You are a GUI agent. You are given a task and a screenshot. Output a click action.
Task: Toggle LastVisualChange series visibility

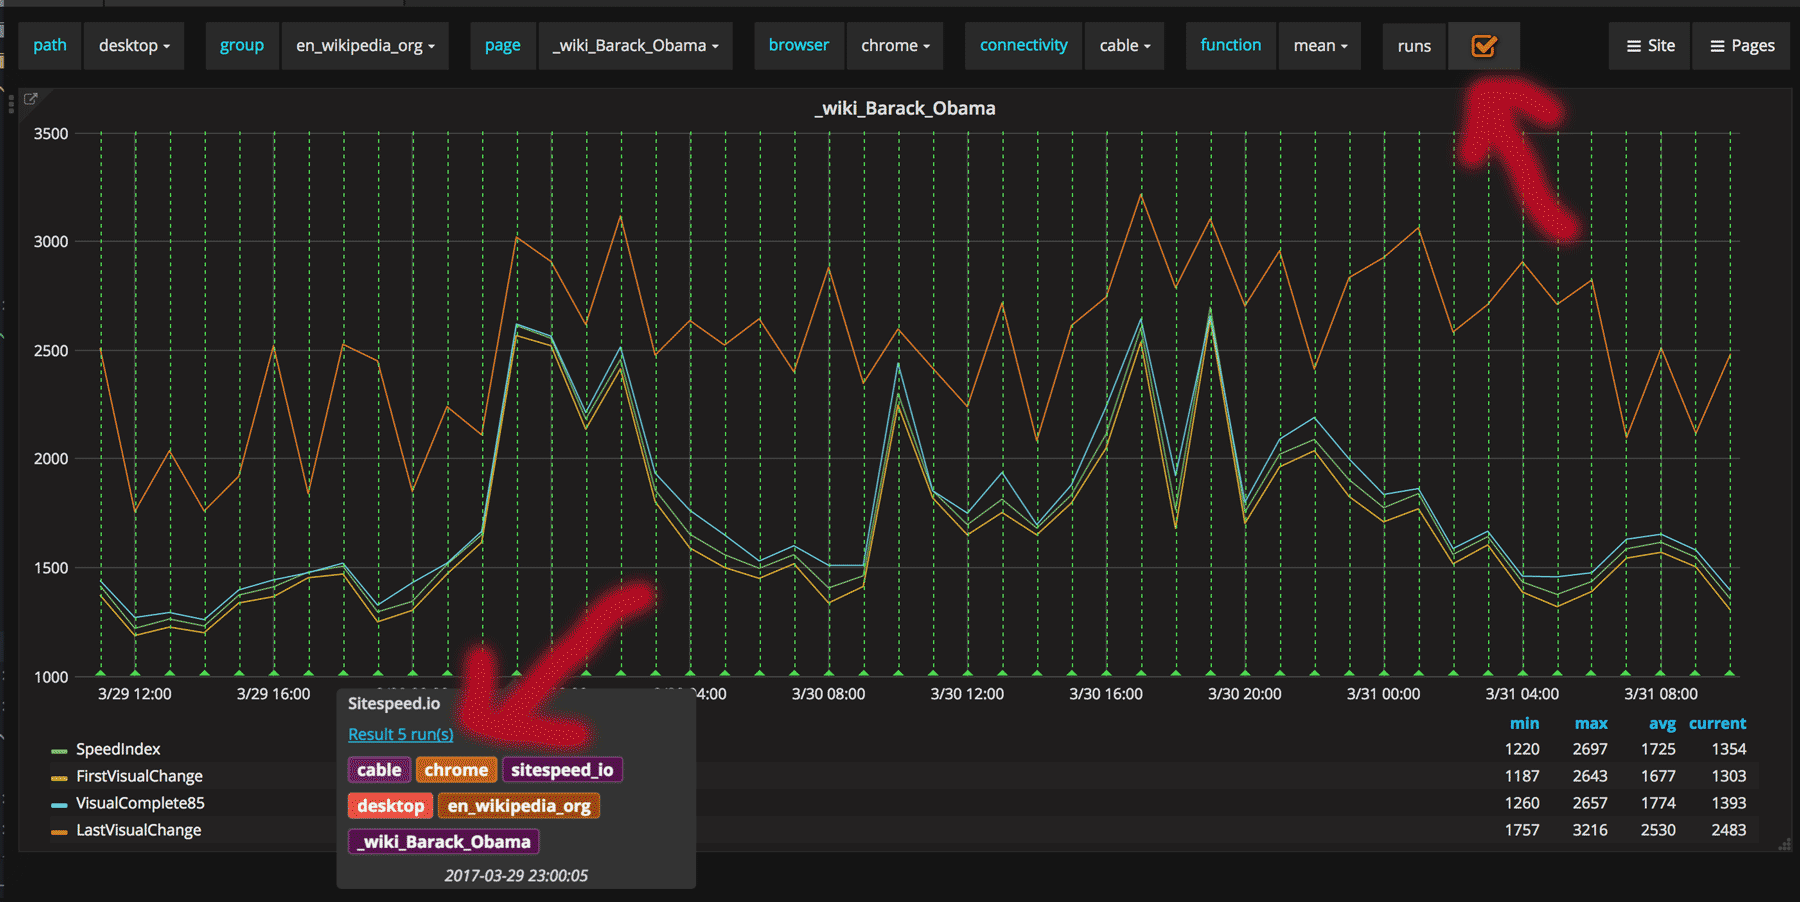pos(138,830)
